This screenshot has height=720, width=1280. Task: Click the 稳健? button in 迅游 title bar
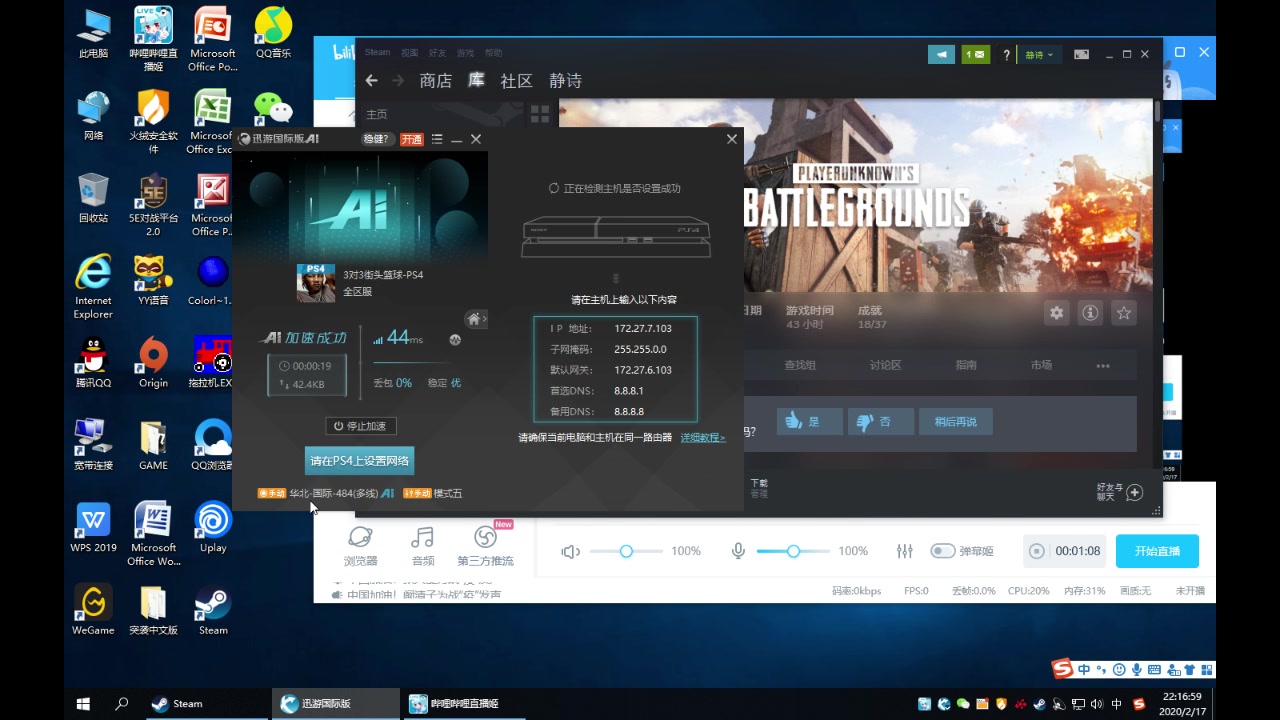coord(376,139)
